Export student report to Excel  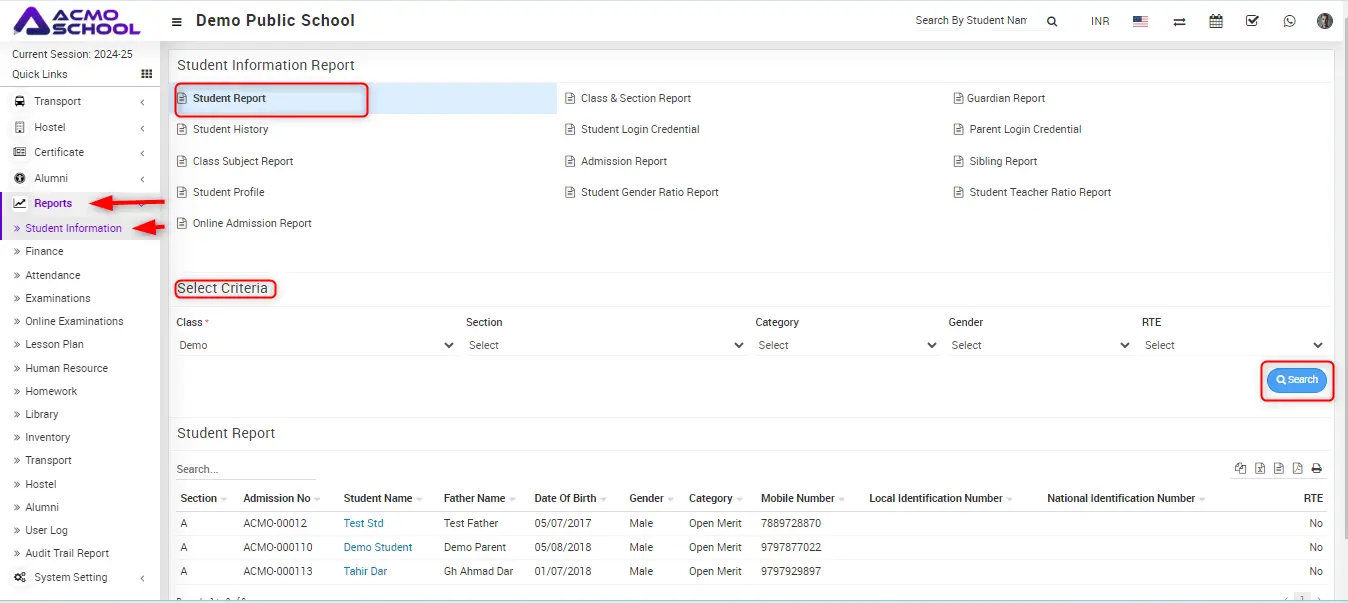[1260, 468]
